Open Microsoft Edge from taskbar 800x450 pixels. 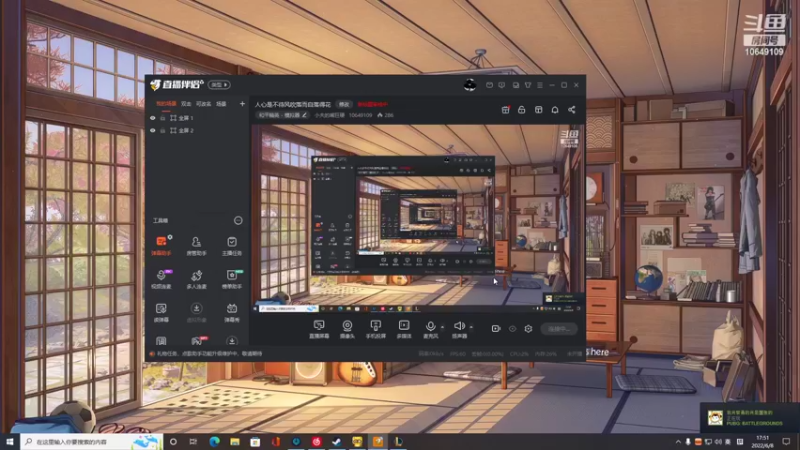214,442
